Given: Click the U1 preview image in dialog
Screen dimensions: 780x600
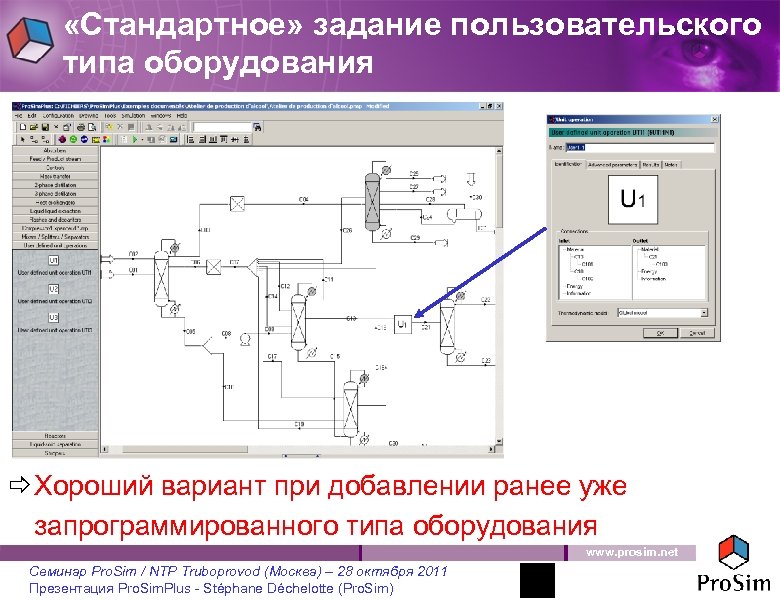Looking at the screenshot, I should point(633,200).
